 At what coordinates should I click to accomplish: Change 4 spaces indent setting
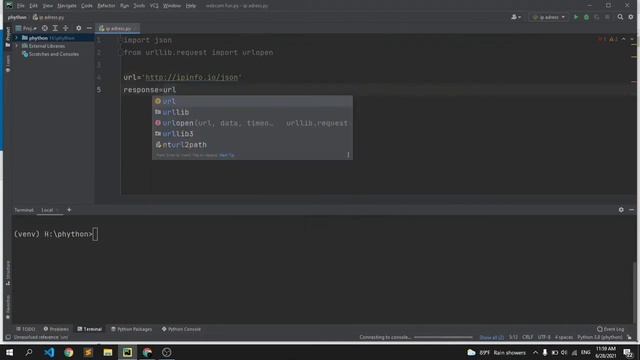(563, 337)
